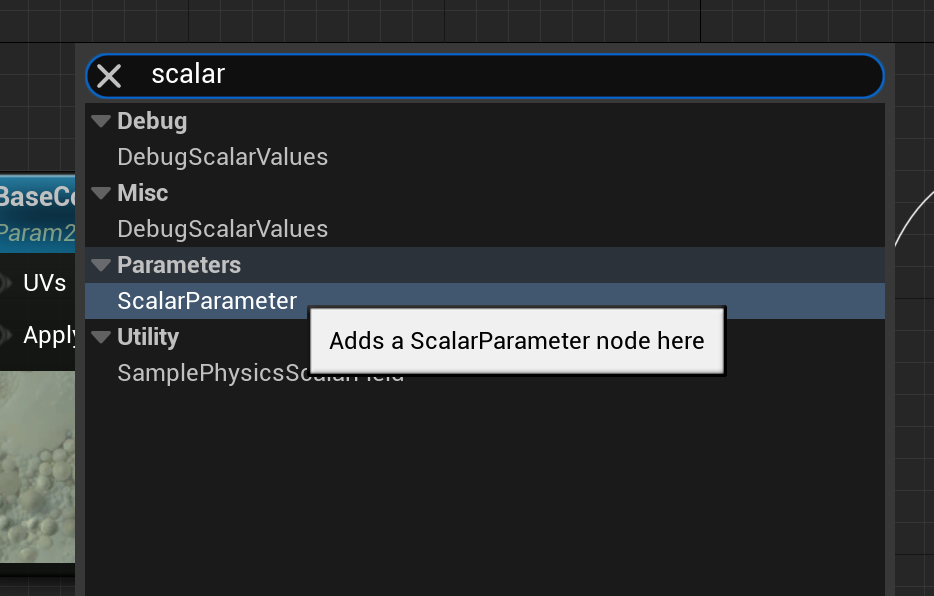Click the UVs pin label on the node
The image size is (934, 596).
[45, 283]
